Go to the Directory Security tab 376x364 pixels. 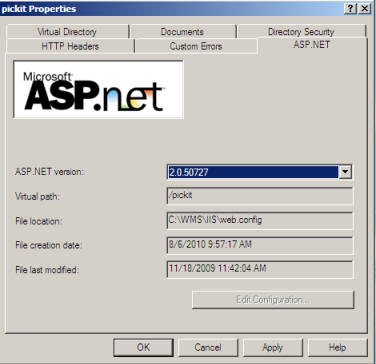click(301, 32)
